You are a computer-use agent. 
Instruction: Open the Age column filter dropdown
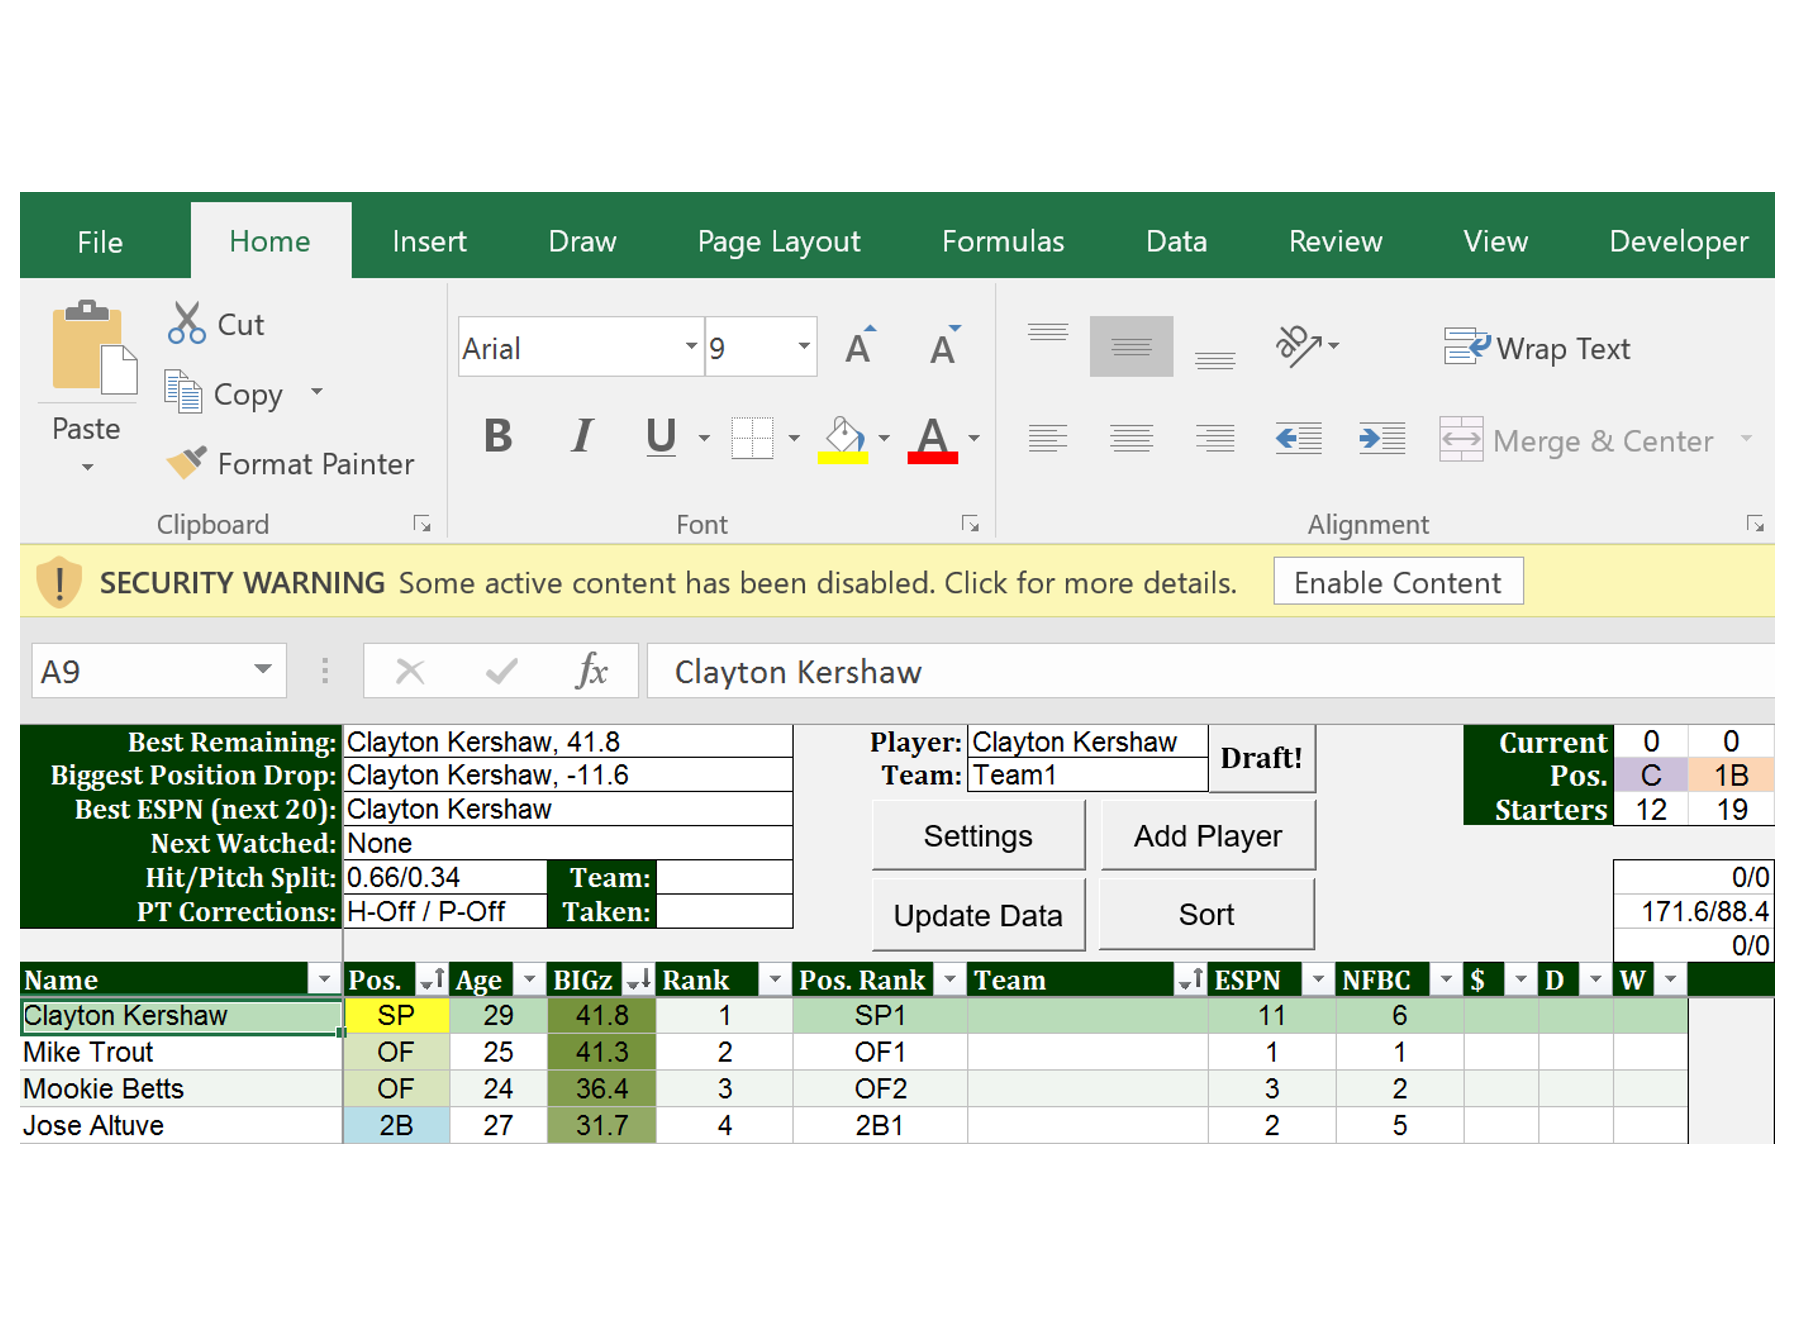click(x=530, y=979)
